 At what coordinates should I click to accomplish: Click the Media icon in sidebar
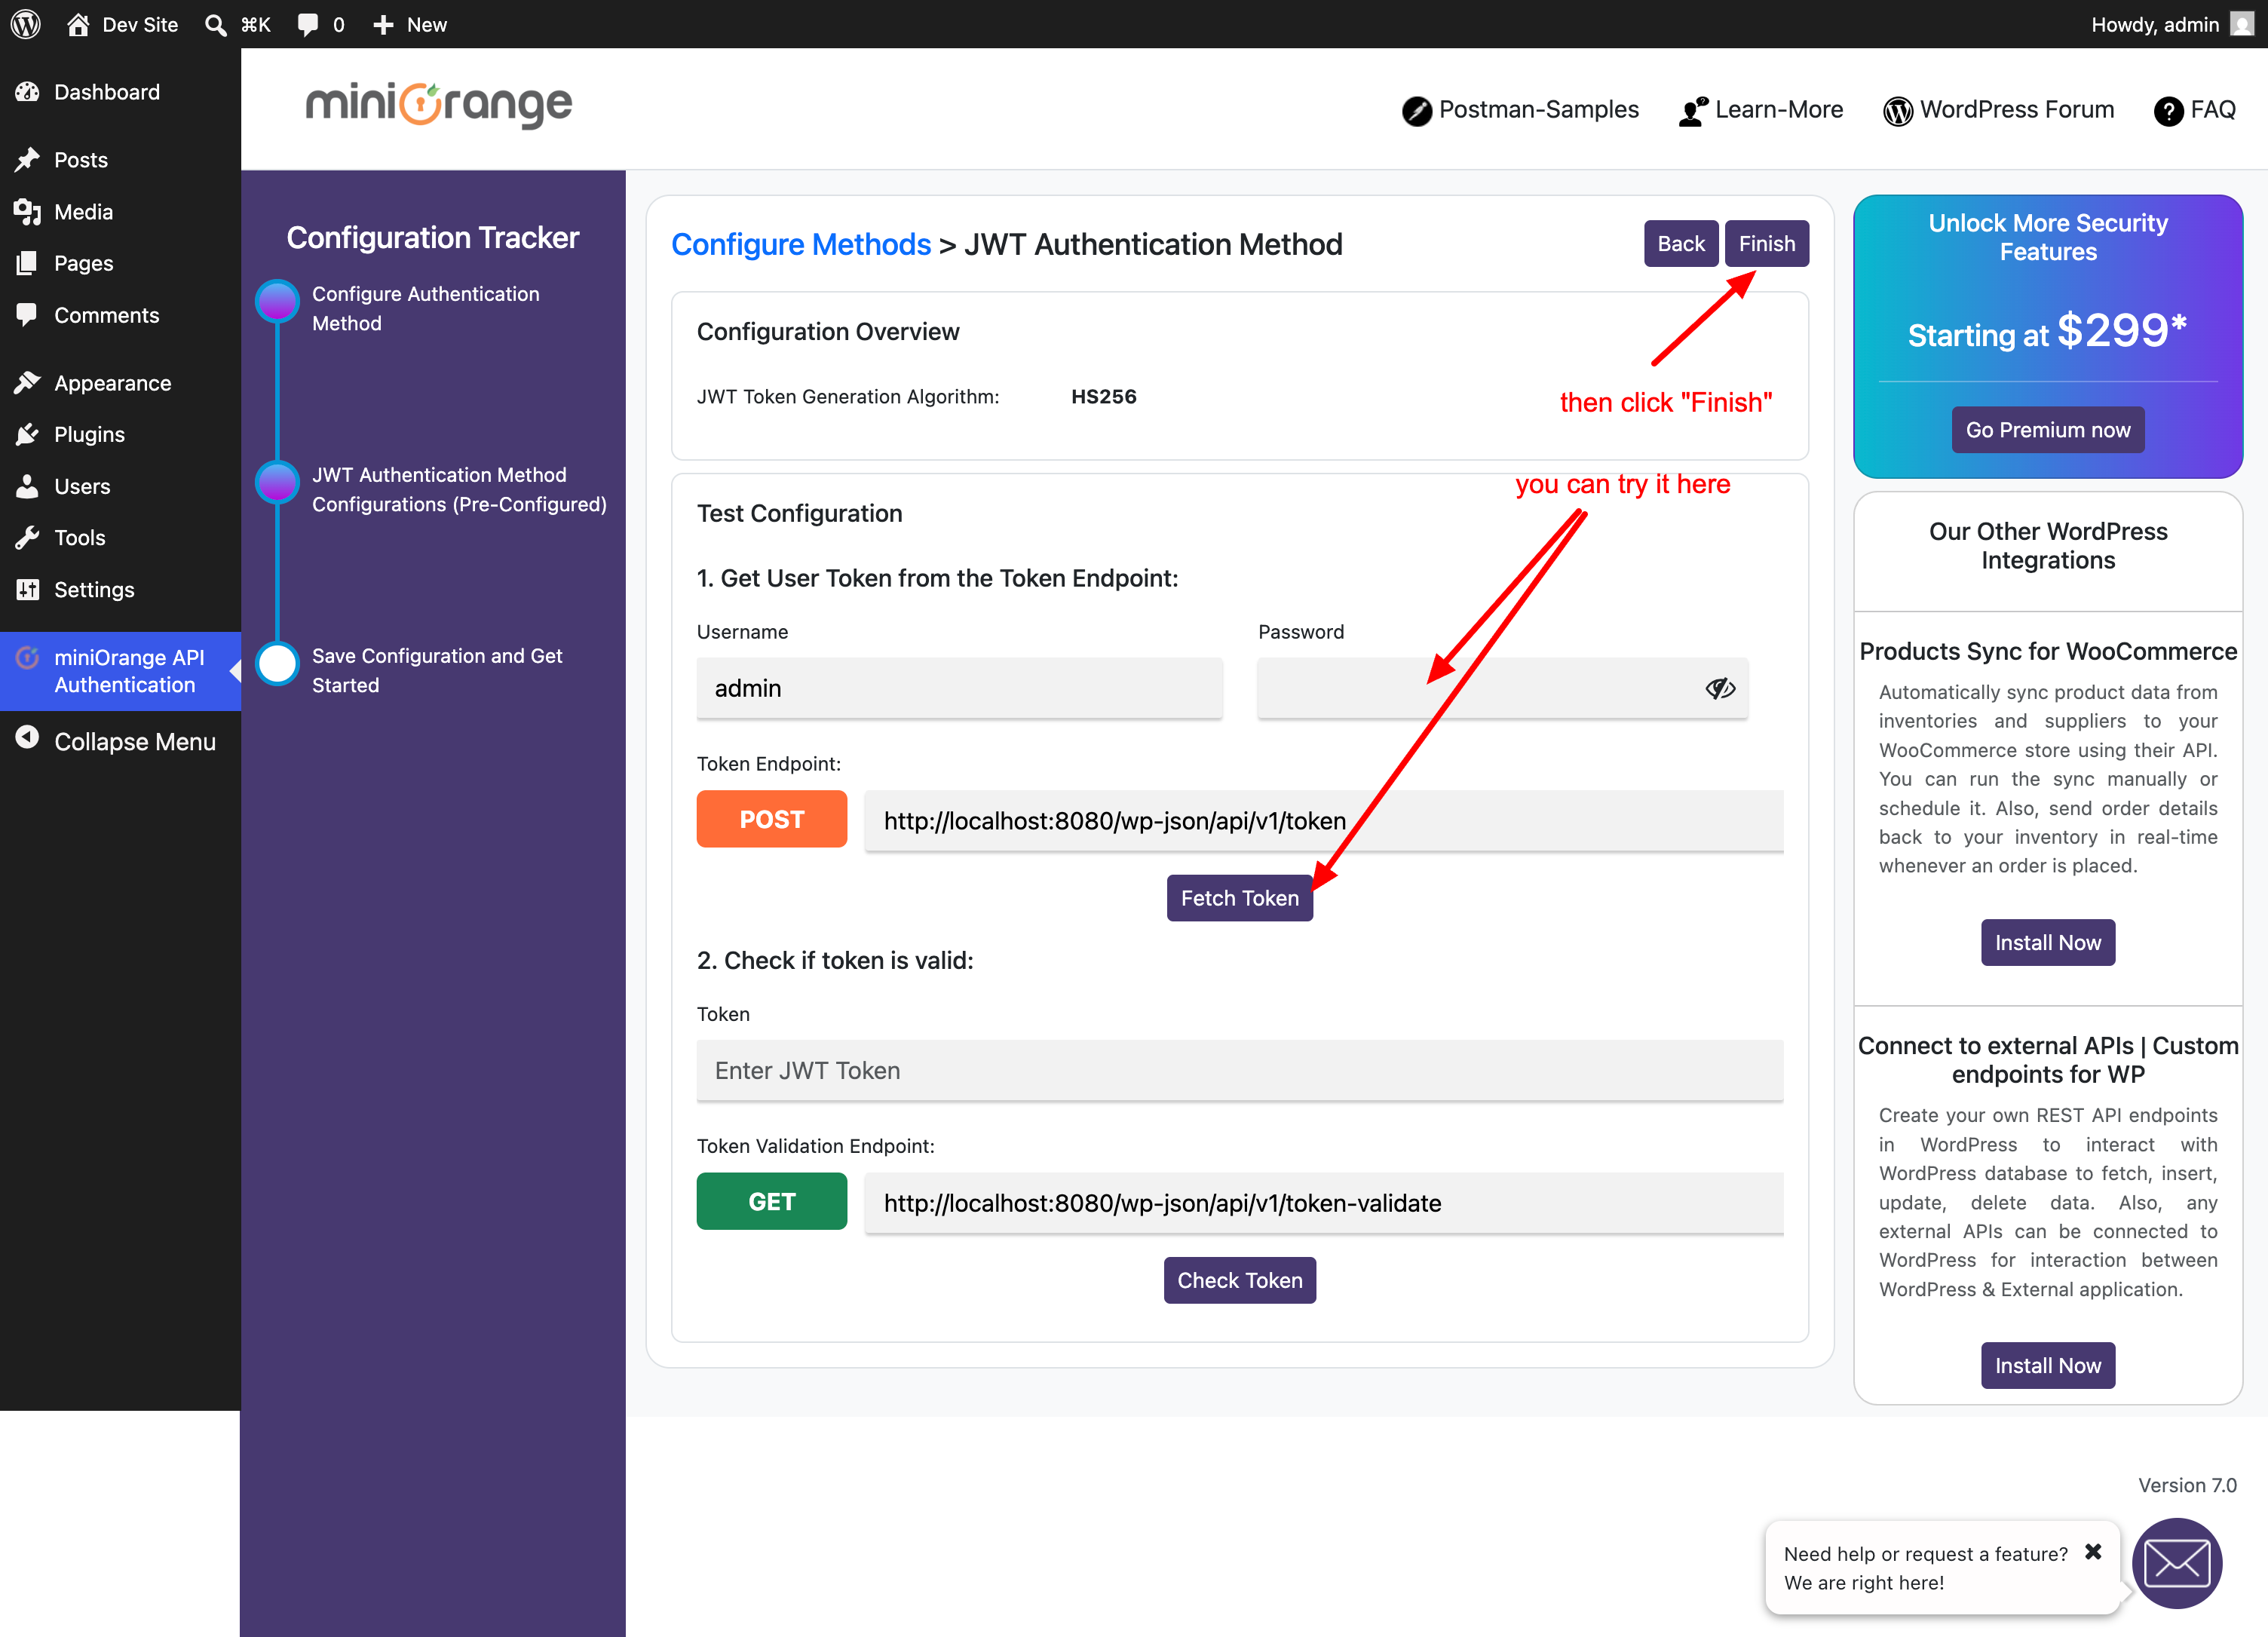pyautogui.click(x=27, y=212)
